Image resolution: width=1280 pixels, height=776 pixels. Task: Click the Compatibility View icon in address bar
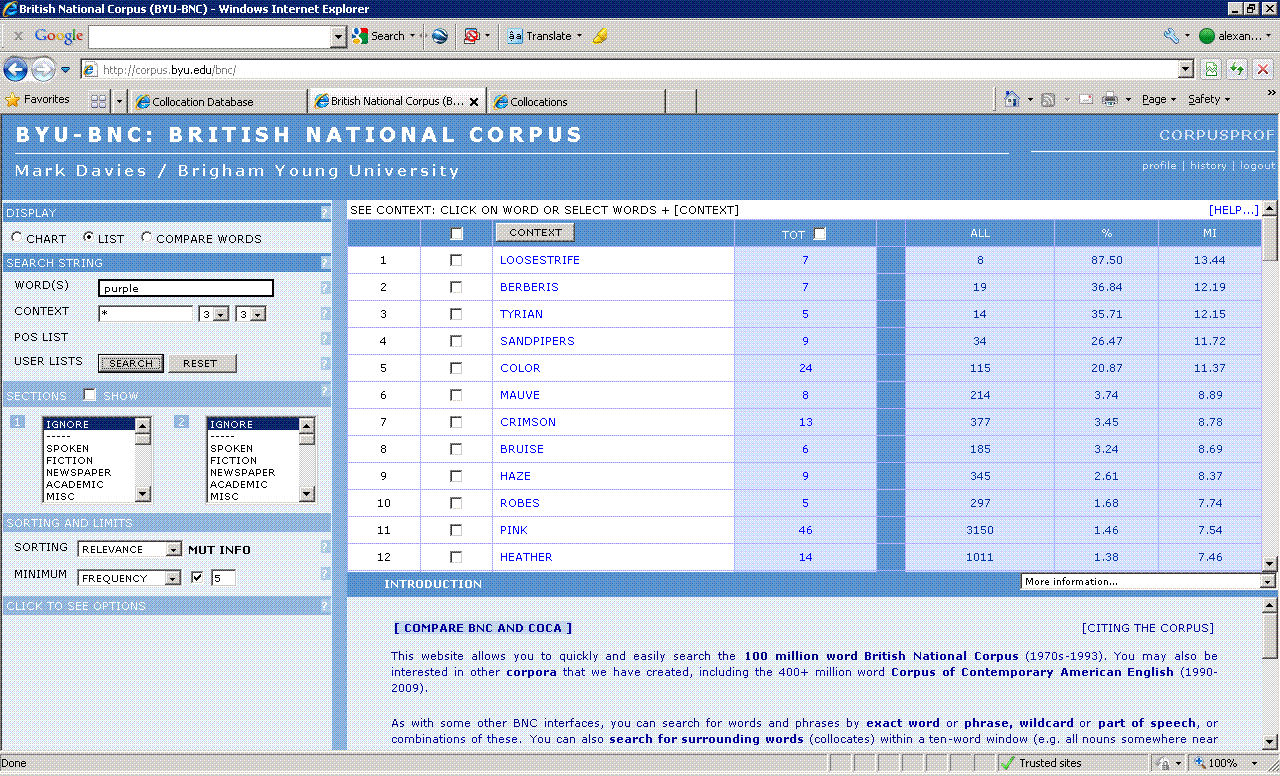(x=1211, y=70)
